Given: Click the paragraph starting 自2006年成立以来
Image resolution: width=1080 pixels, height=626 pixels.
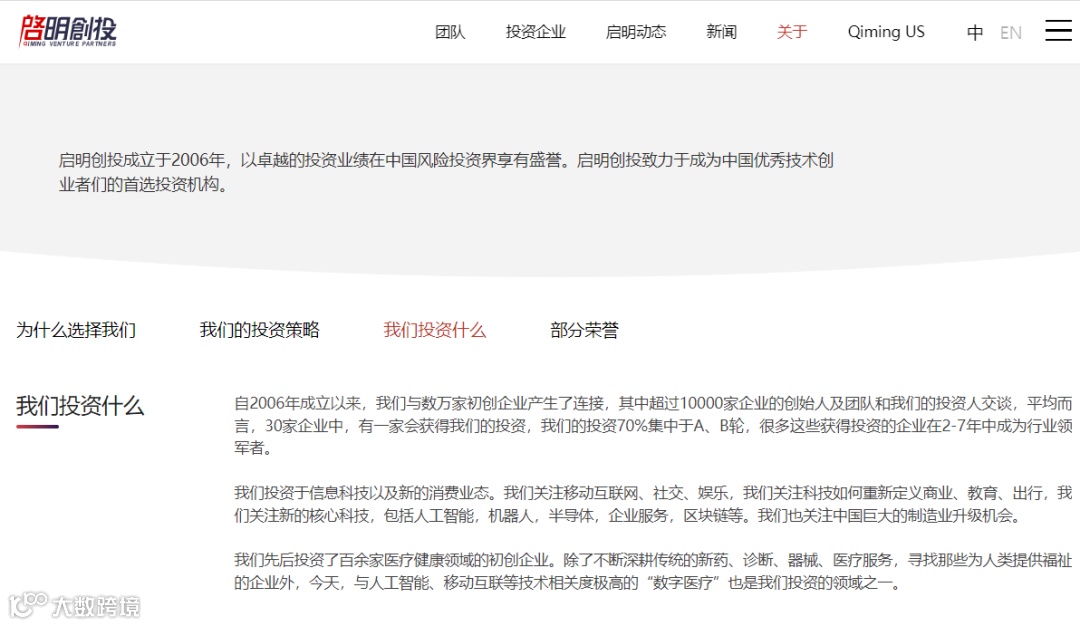Looking at the screenshot, I should click(x=653, y=426).
